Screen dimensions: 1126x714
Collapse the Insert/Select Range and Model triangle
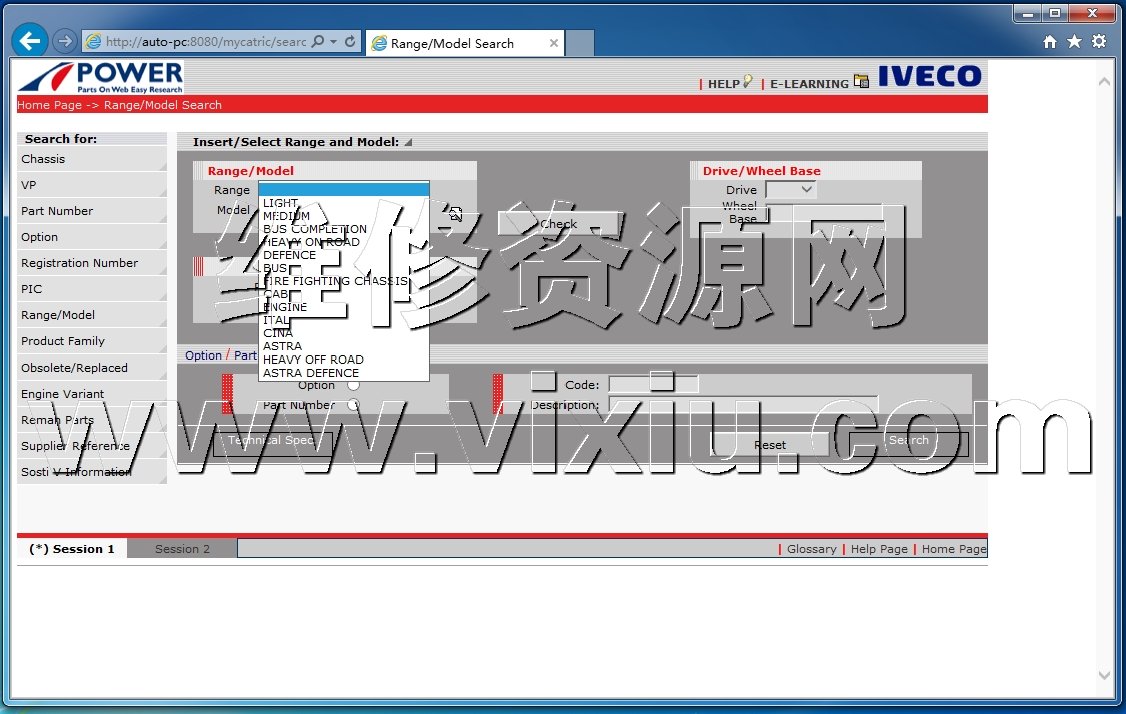(408, 142)
